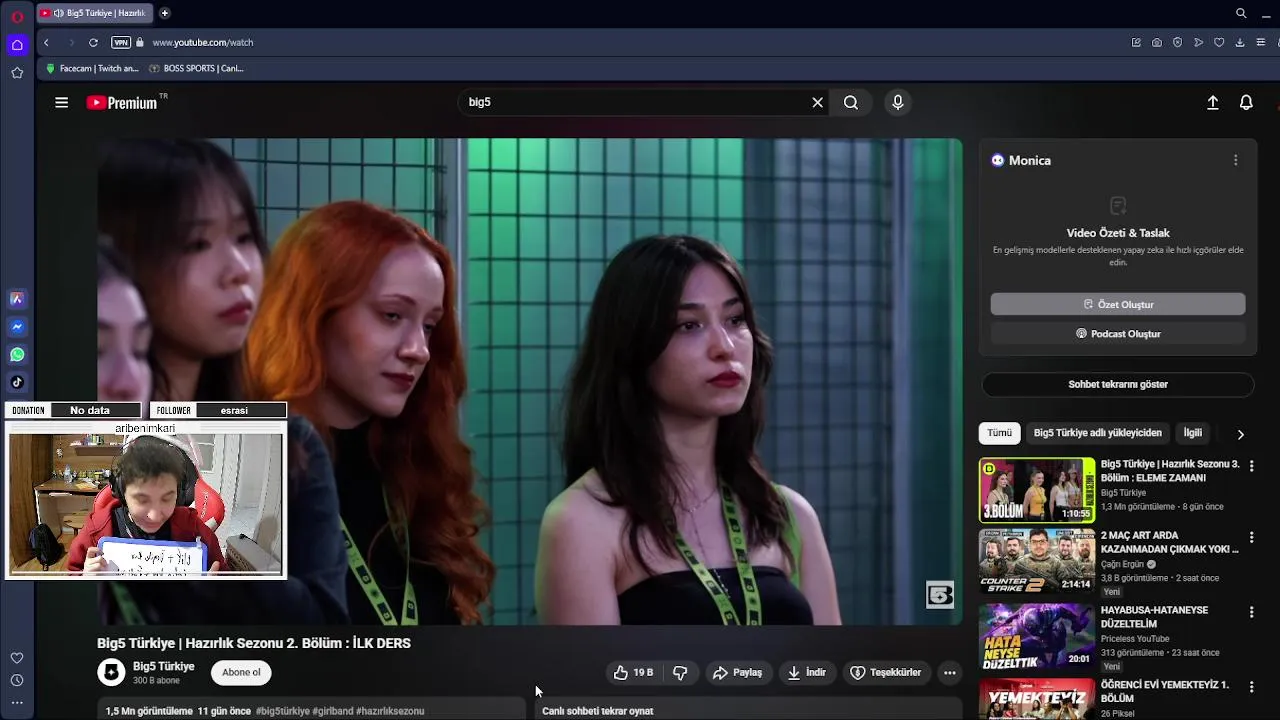This screenshot has width=1280, height=720.
Task: View site lock security info
Action: coord(140,43)
